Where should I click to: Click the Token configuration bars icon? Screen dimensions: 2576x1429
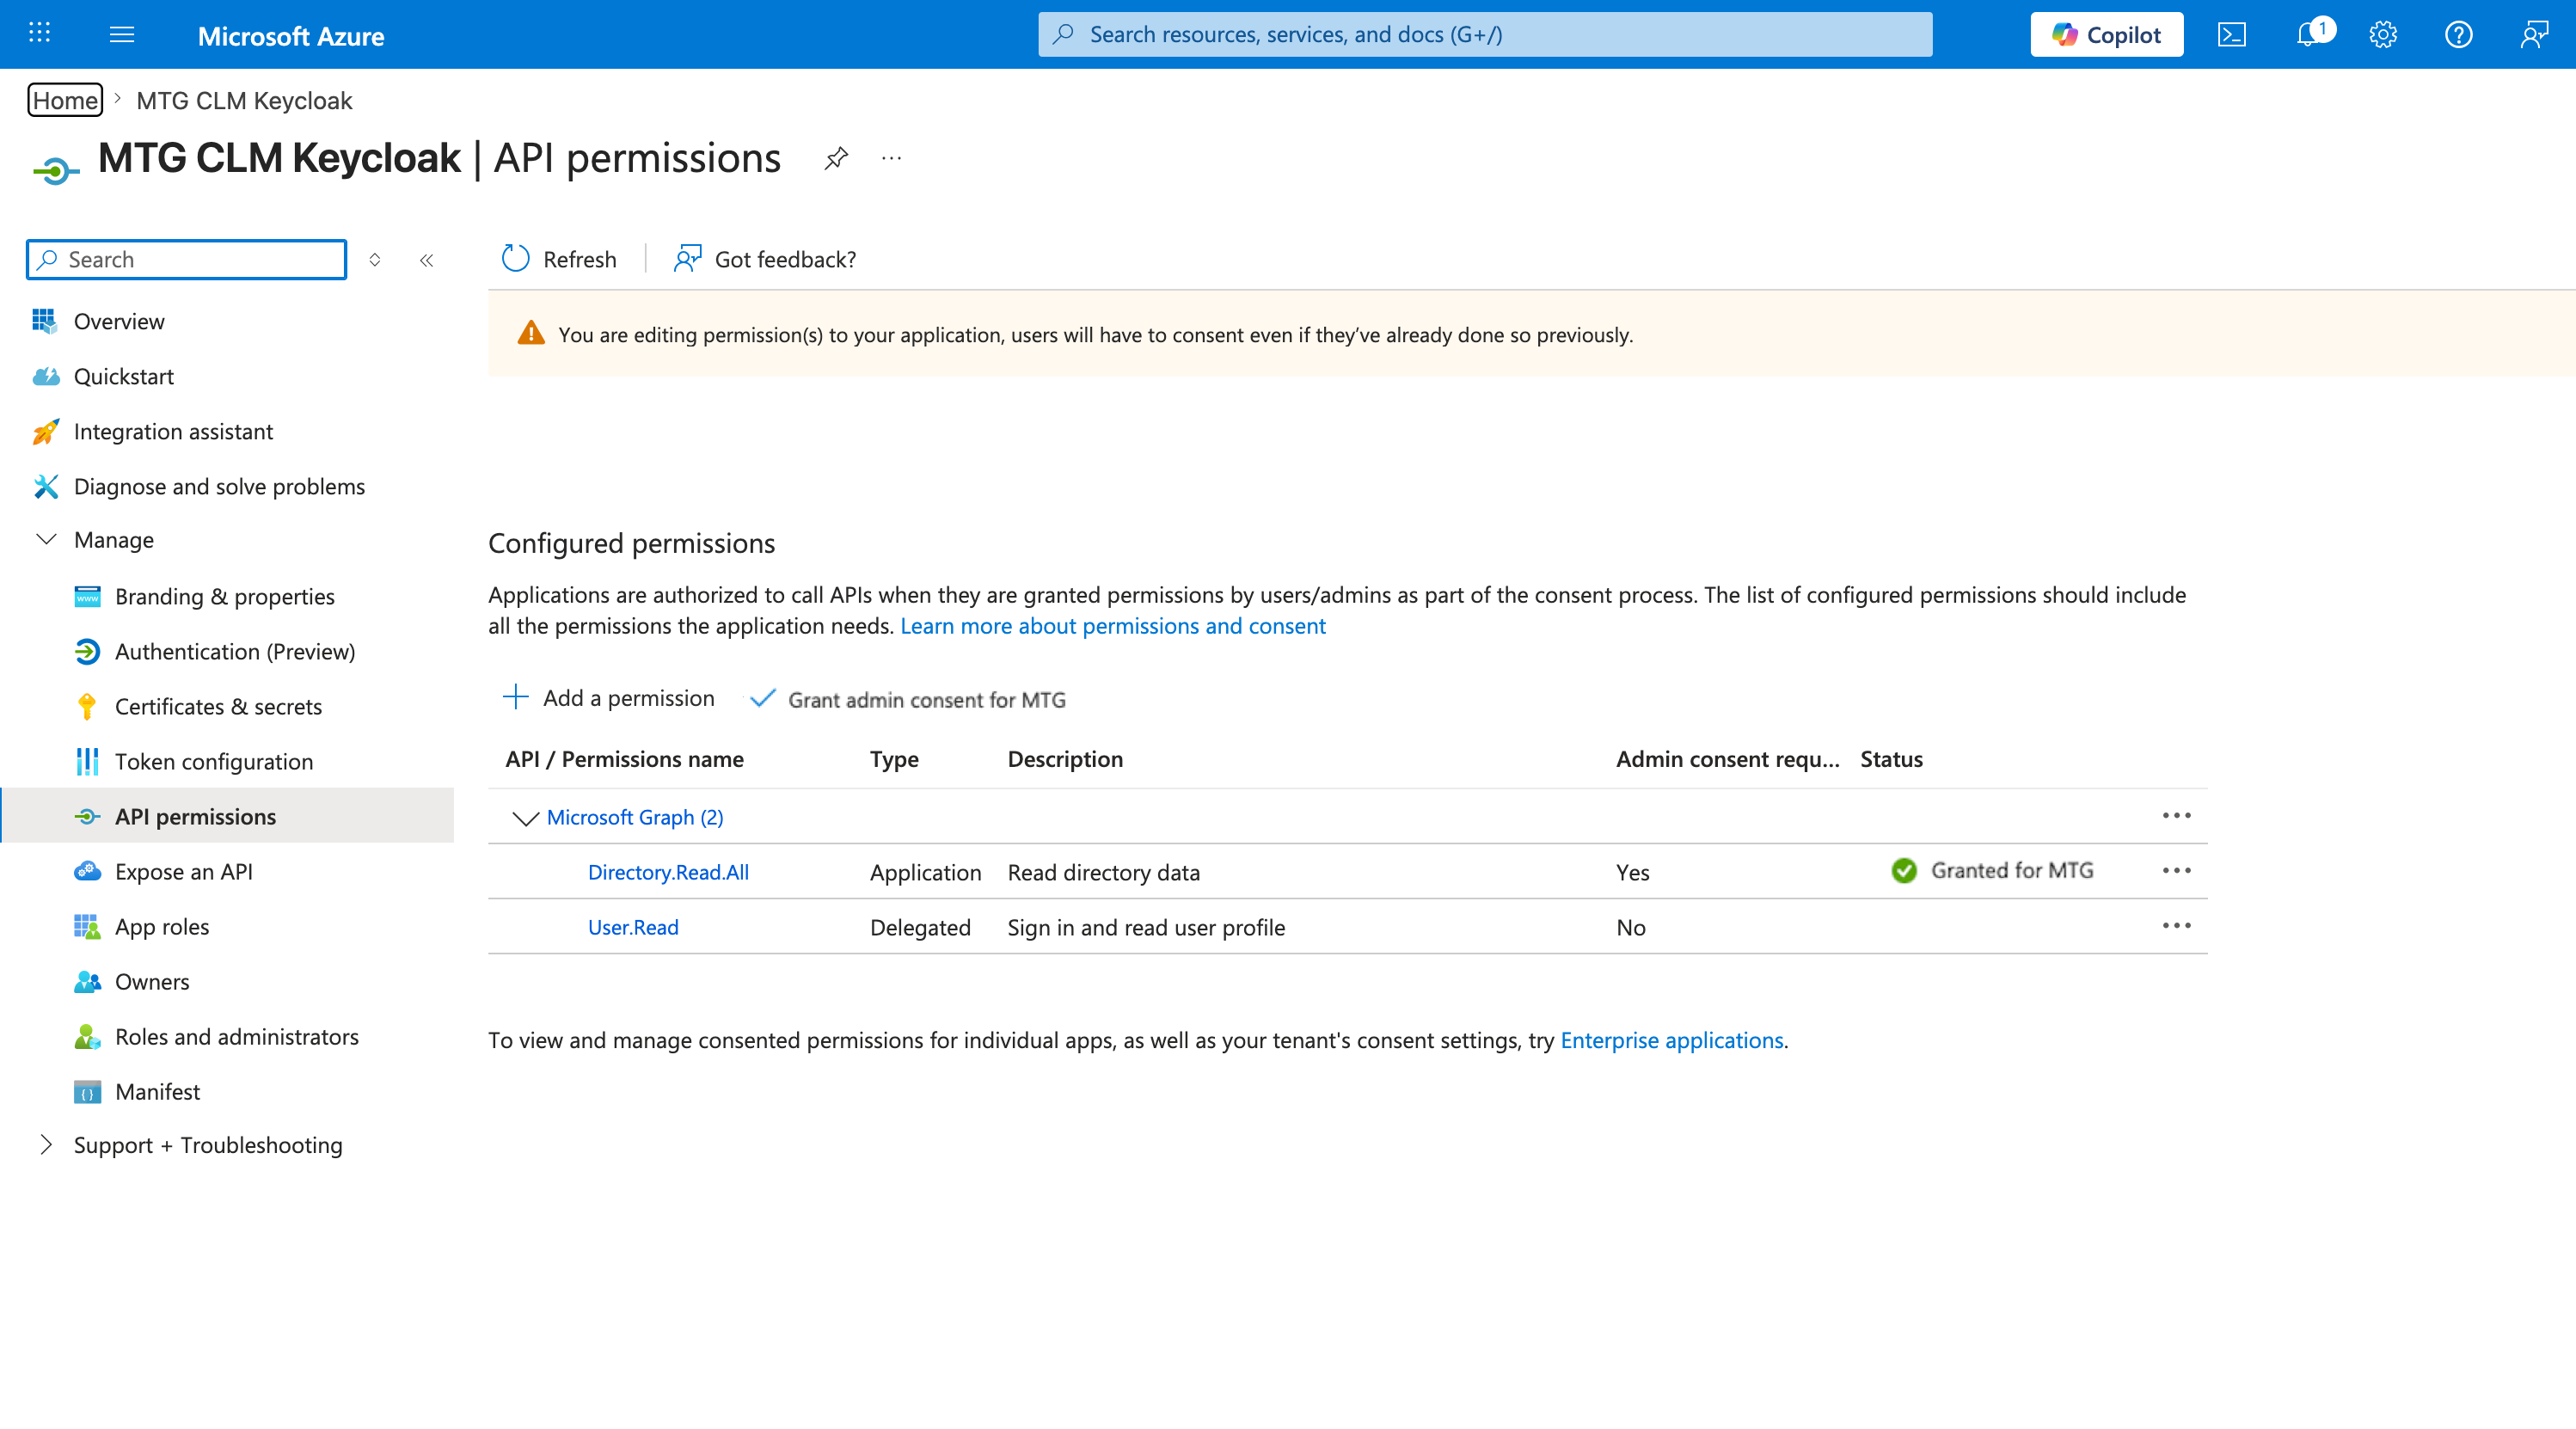87,761
